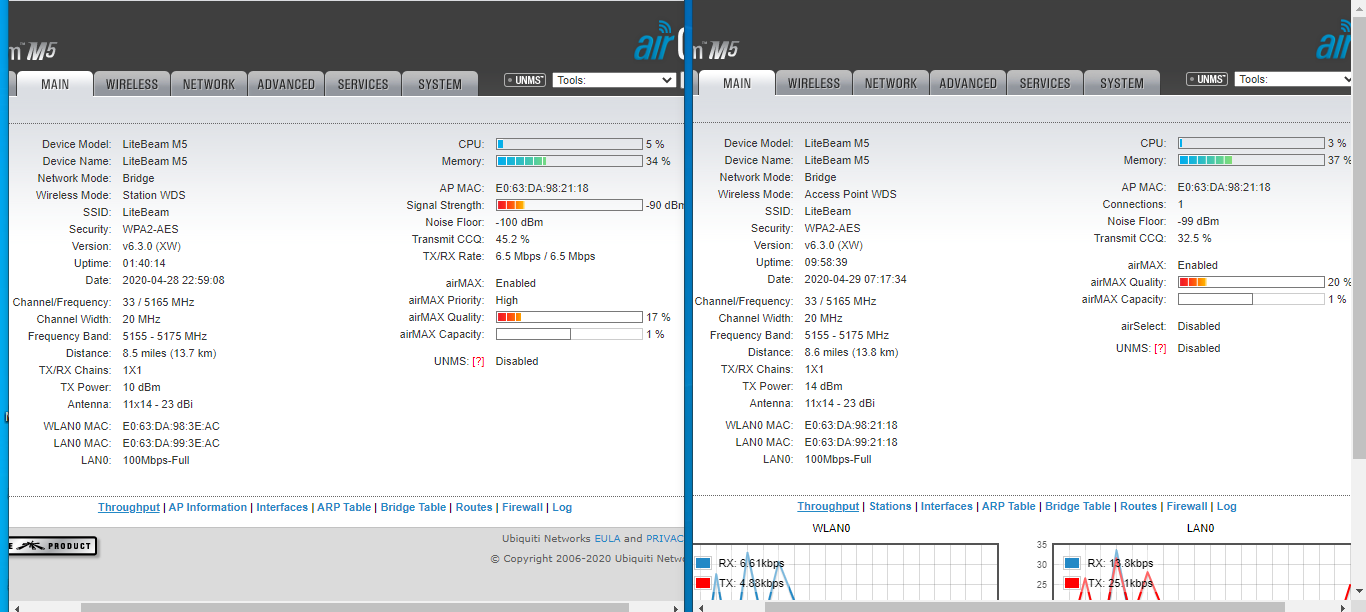Open Routes link in left window
This screenshot has height=612, width=1366.
[x=474, y=507]
